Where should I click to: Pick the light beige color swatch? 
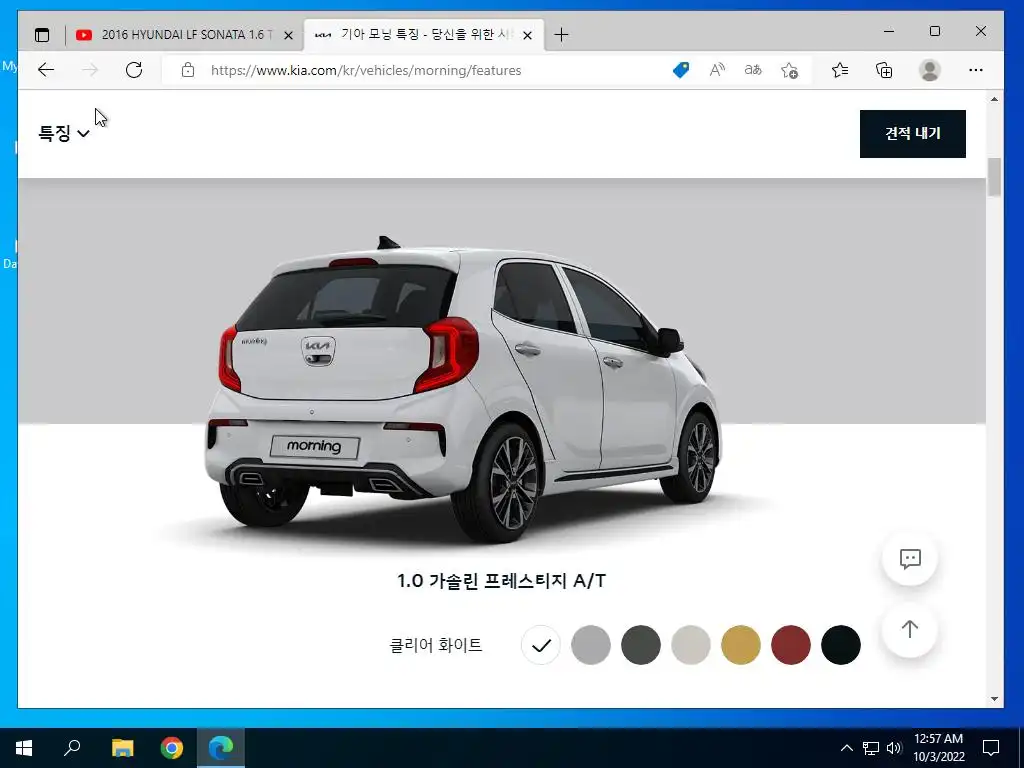(x=691, y=645)
